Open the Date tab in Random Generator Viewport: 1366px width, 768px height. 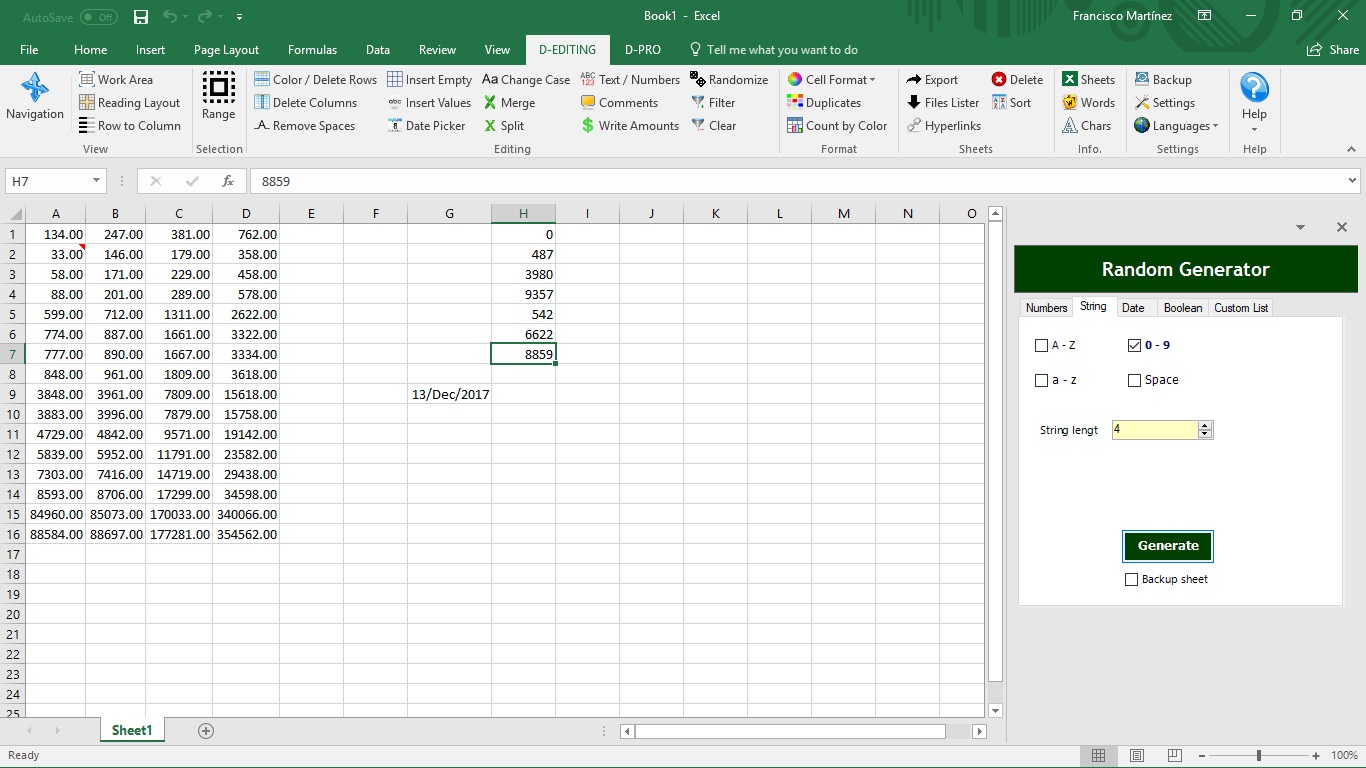click(x=1133, y=308)
